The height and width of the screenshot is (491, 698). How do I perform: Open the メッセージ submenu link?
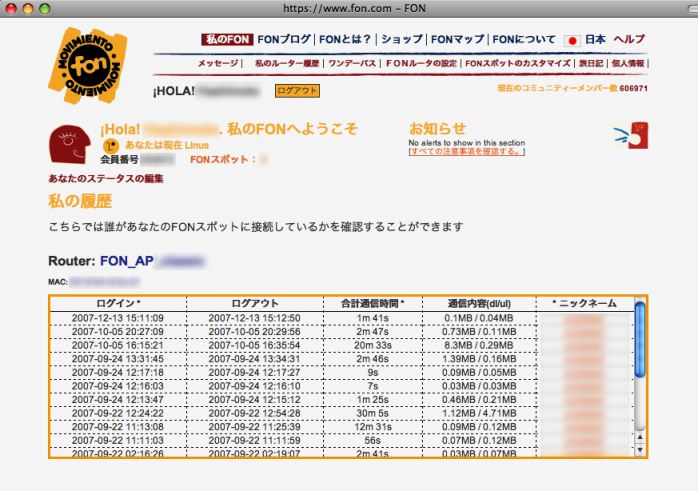click(219, 63)
